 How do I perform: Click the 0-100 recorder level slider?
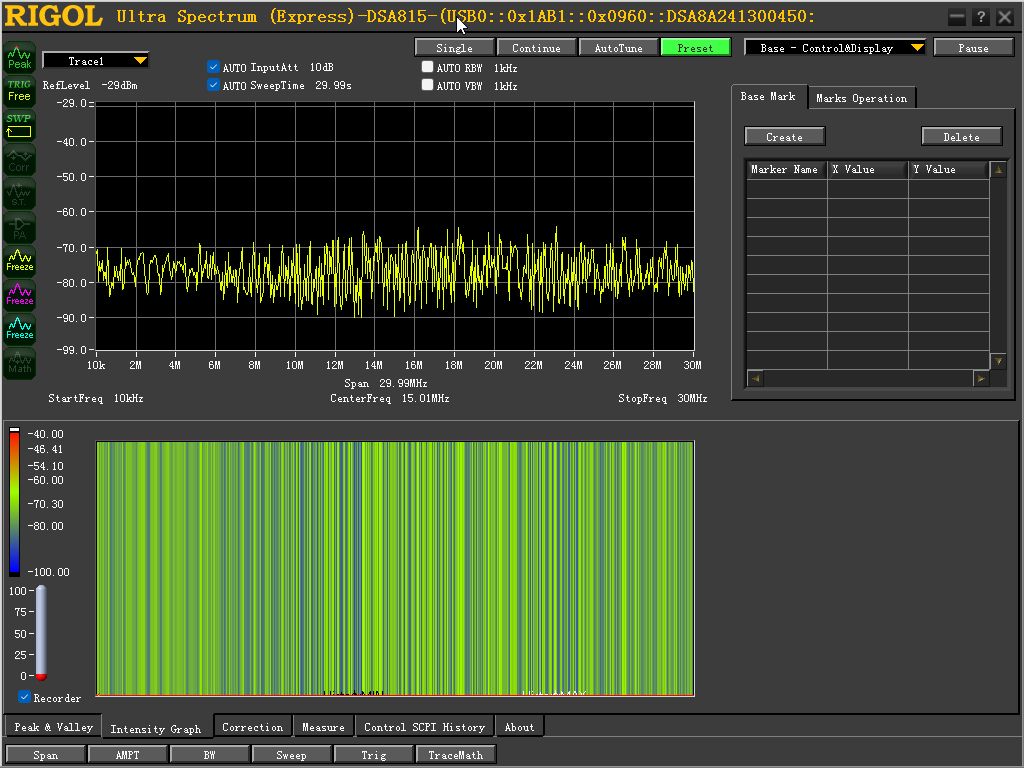pyautogui.click(x=41, y=633)
